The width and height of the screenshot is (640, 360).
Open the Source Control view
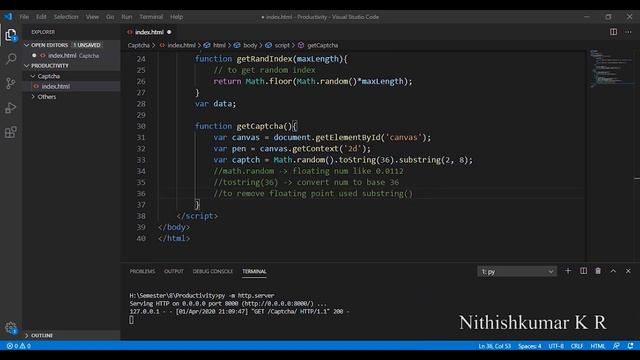pyautogui.click(x=11, y=83)
